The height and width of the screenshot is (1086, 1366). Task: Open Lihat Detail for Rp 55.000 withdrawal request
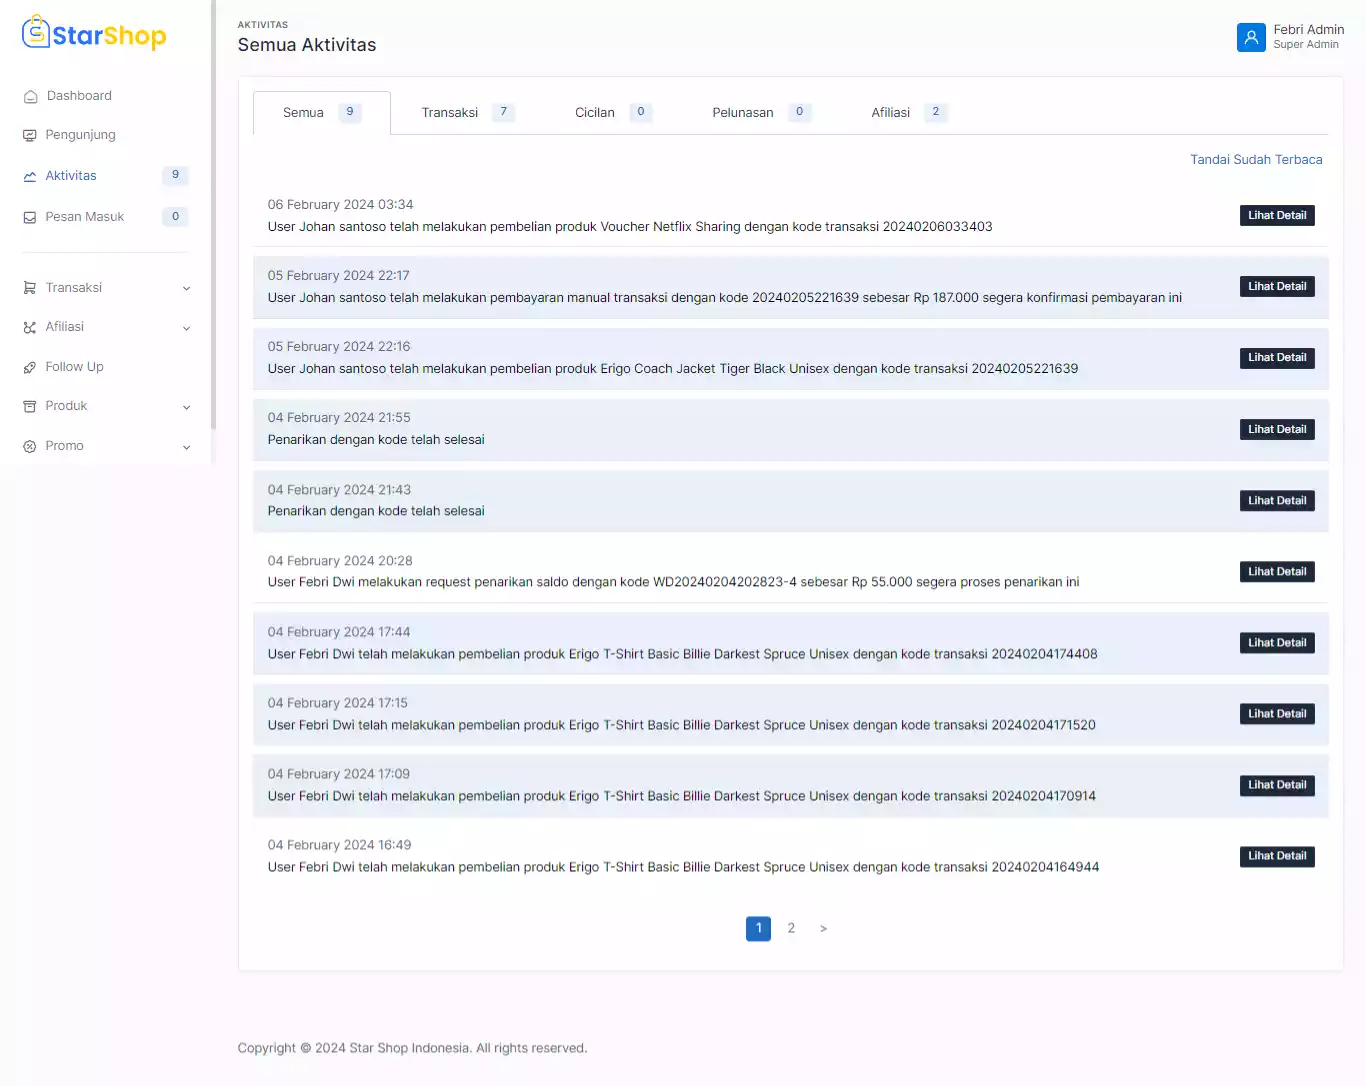(1276, 572)
